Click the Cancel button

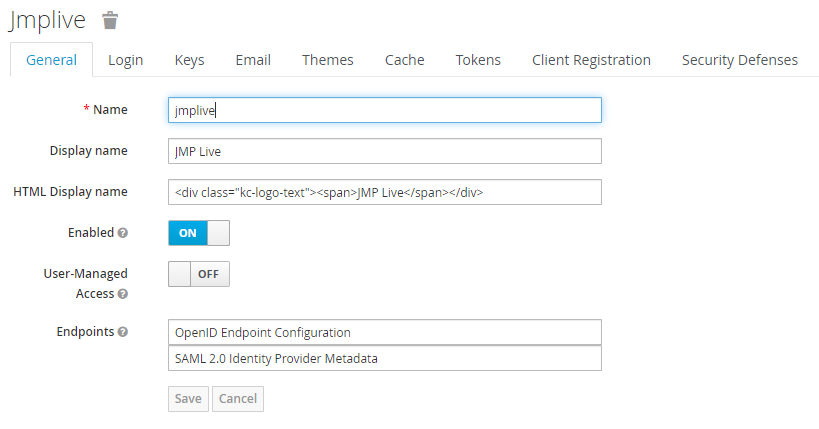pos(238,398)
